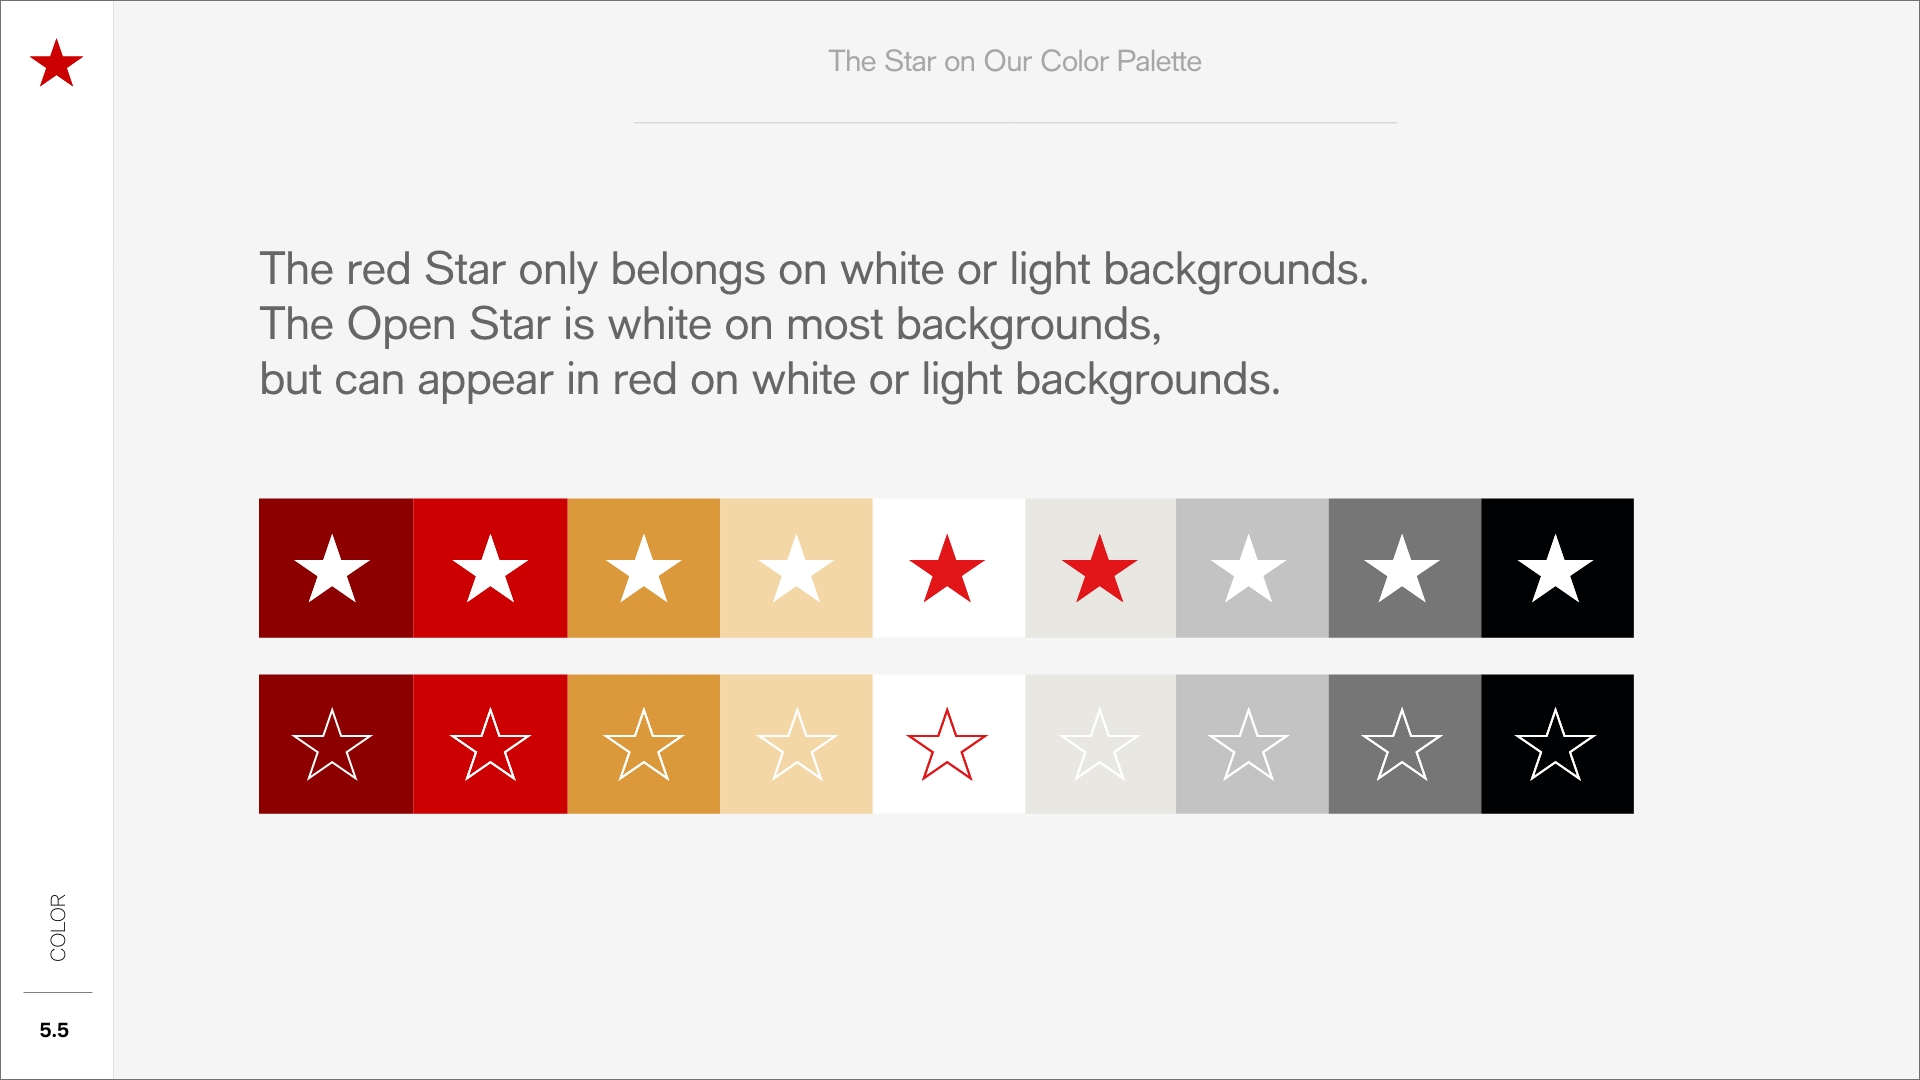
Task: Select the open star on dark gray swatch
Action: pyautogui.click(x=1402, y=745)
